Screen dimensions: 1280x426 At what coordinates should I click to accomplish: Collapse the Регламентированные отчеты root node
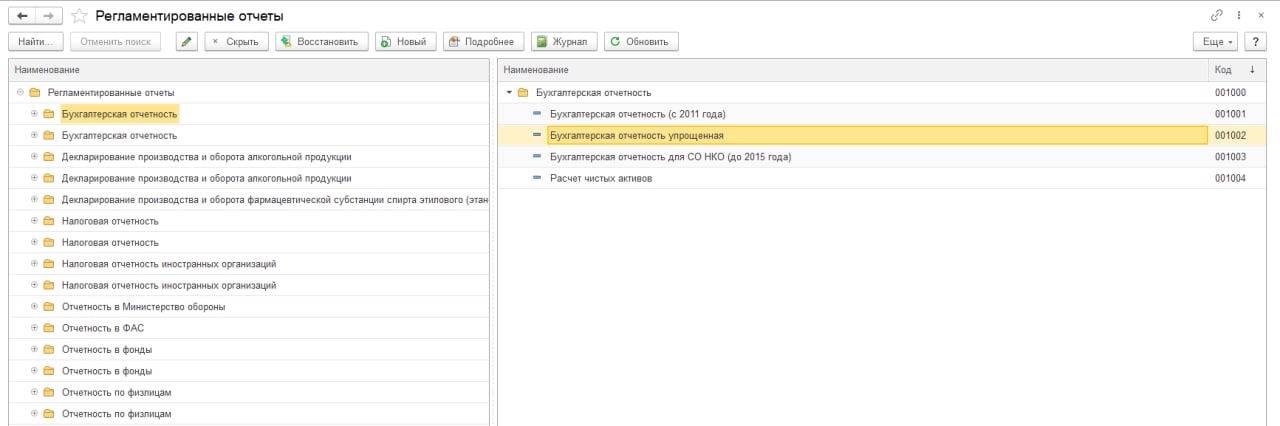click(20, 93)
